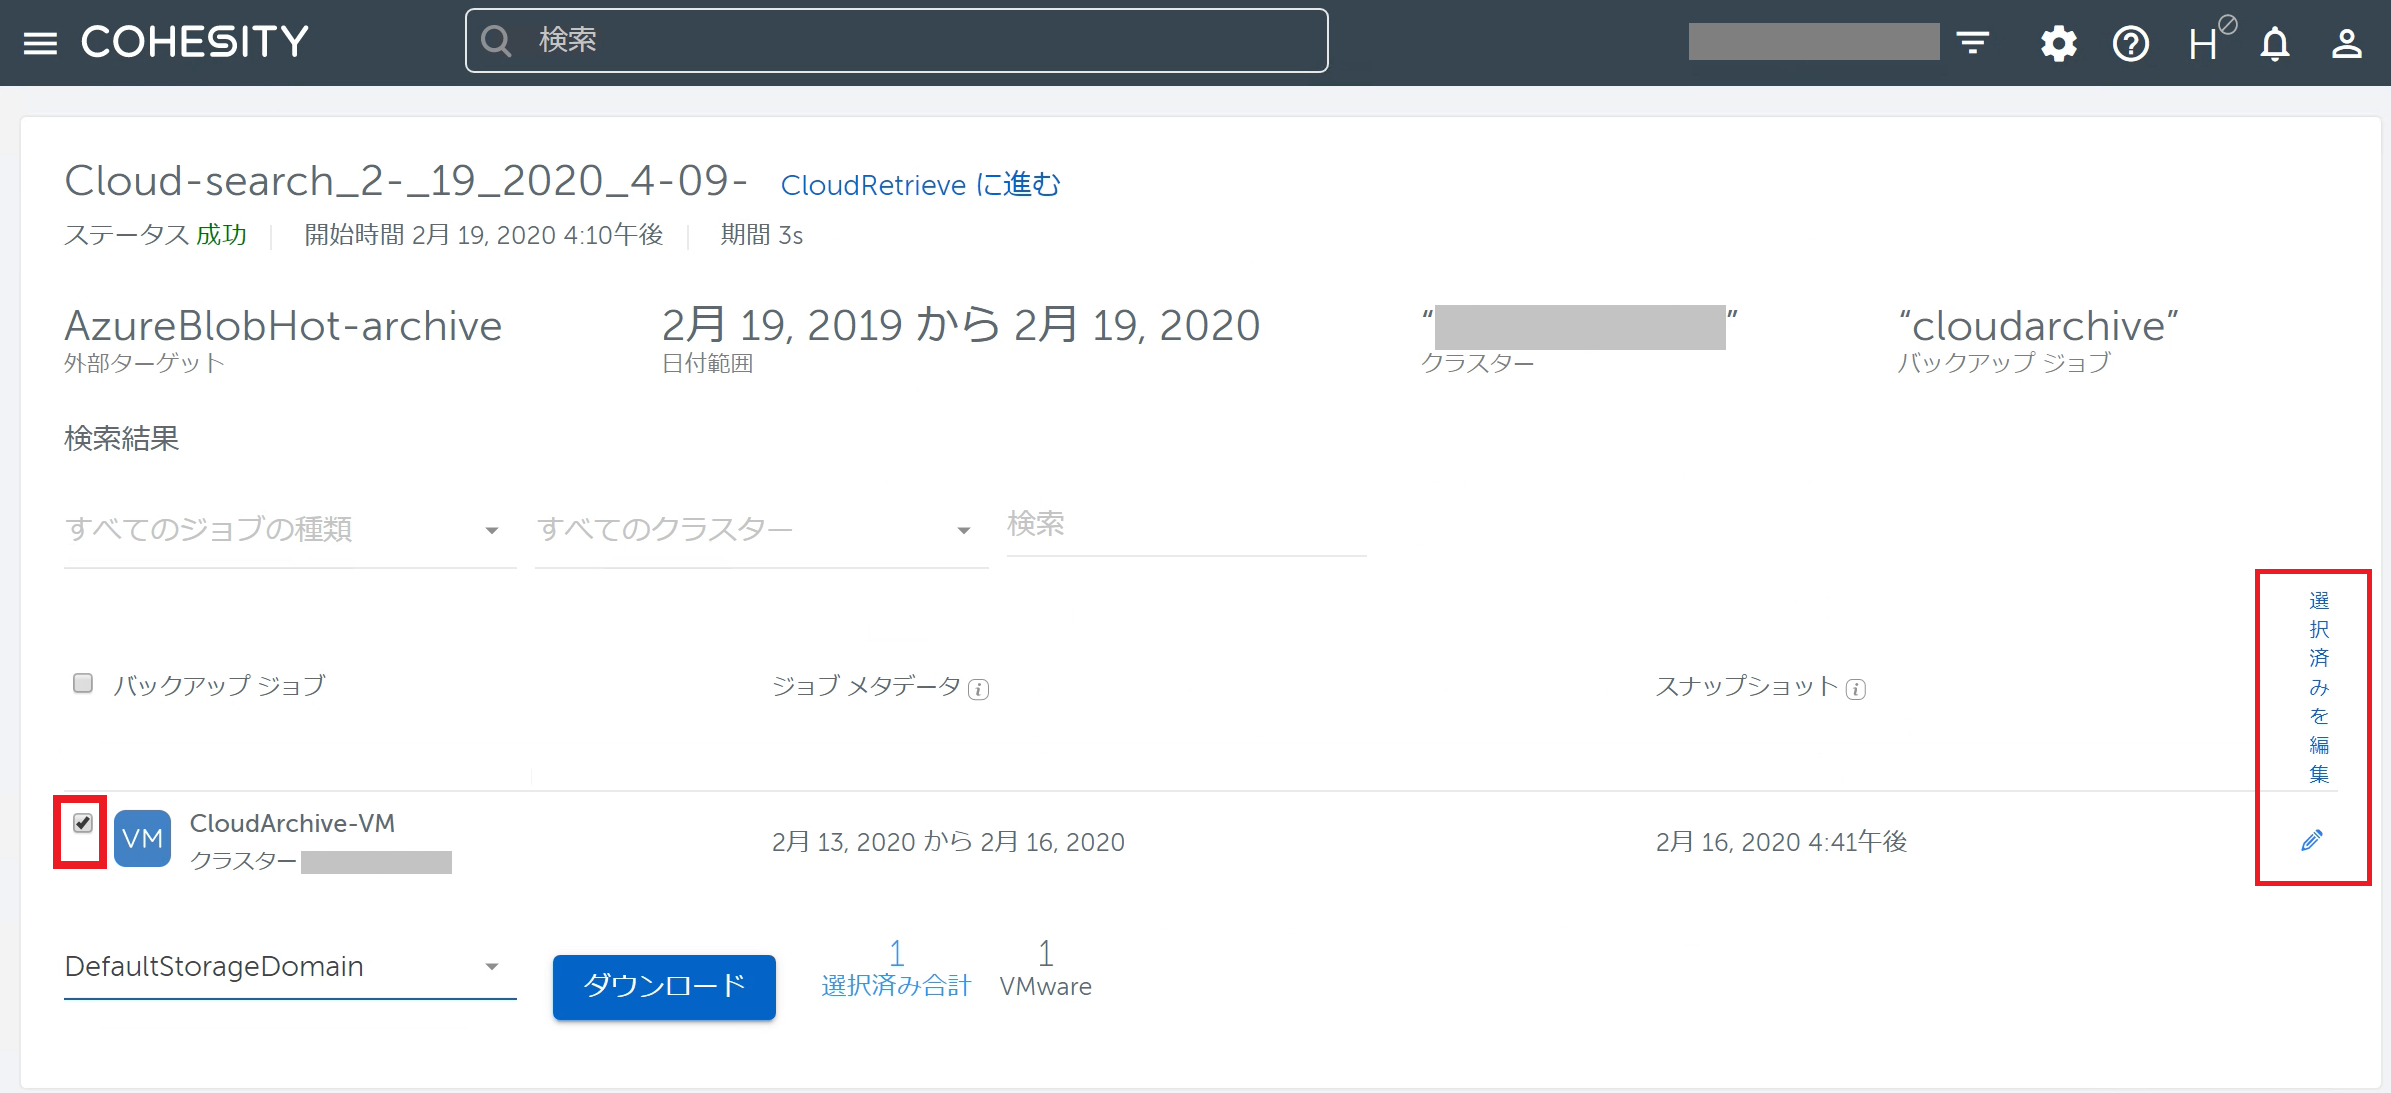
Task: Open the filter icon in header
Action: pyautogui.click(x=1972, y=43)
